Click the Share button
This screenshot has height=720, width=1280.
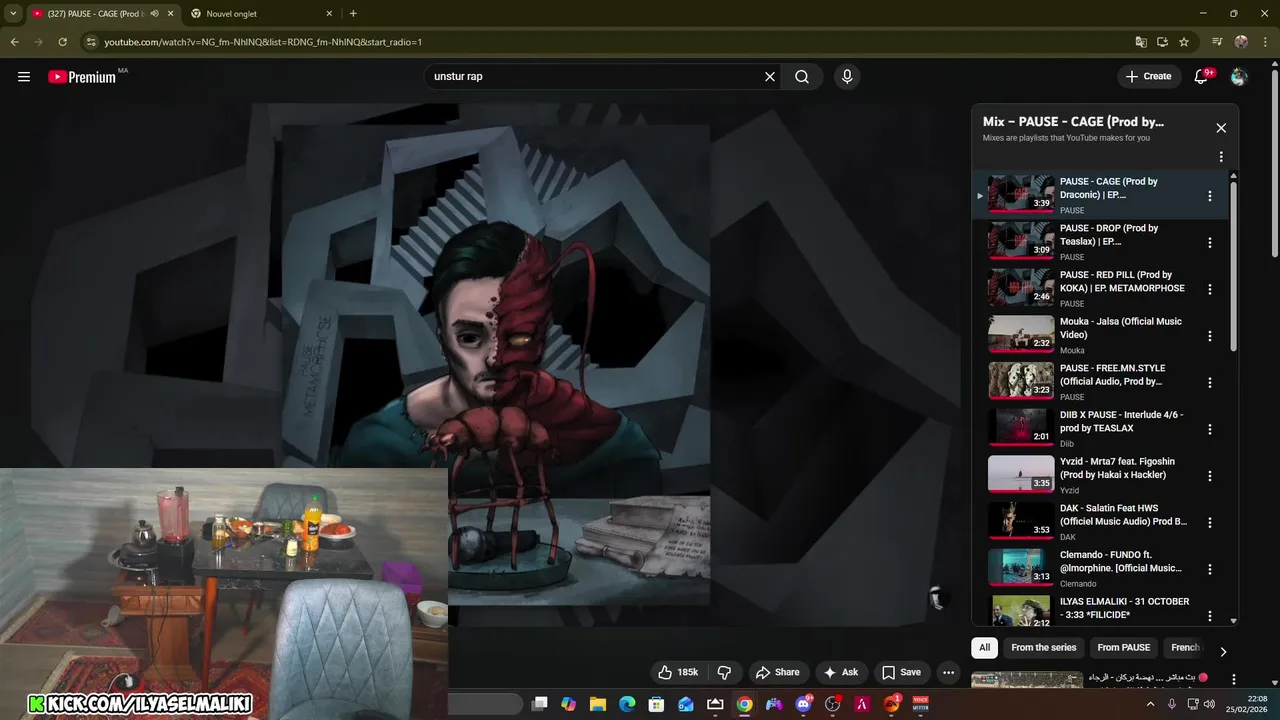(778, 672)
